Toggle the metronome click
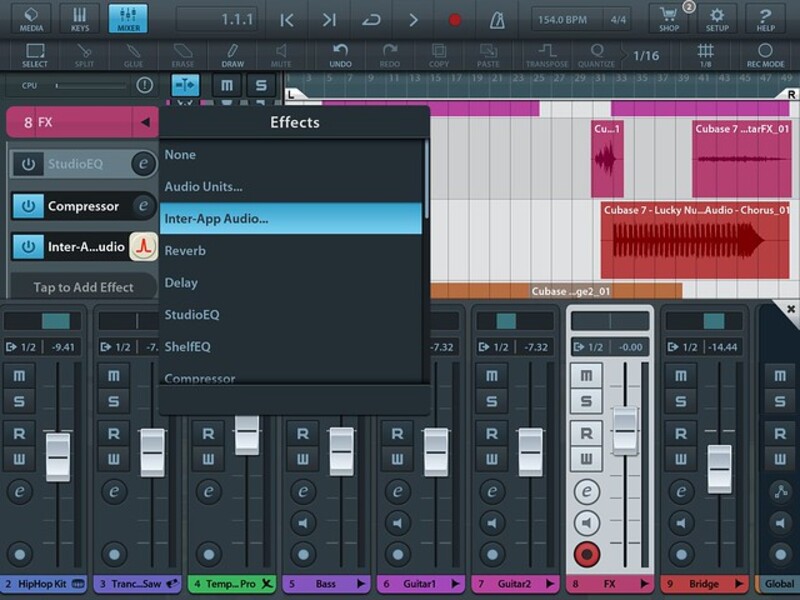The width and height of the screenshot is (800, 600). [497, 20]
